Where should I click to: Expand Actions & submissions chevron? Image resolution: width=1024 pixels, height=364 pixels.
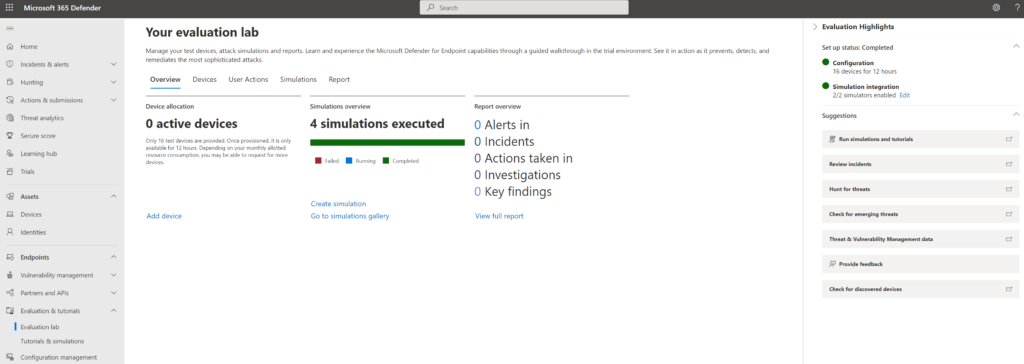point(114,100)
